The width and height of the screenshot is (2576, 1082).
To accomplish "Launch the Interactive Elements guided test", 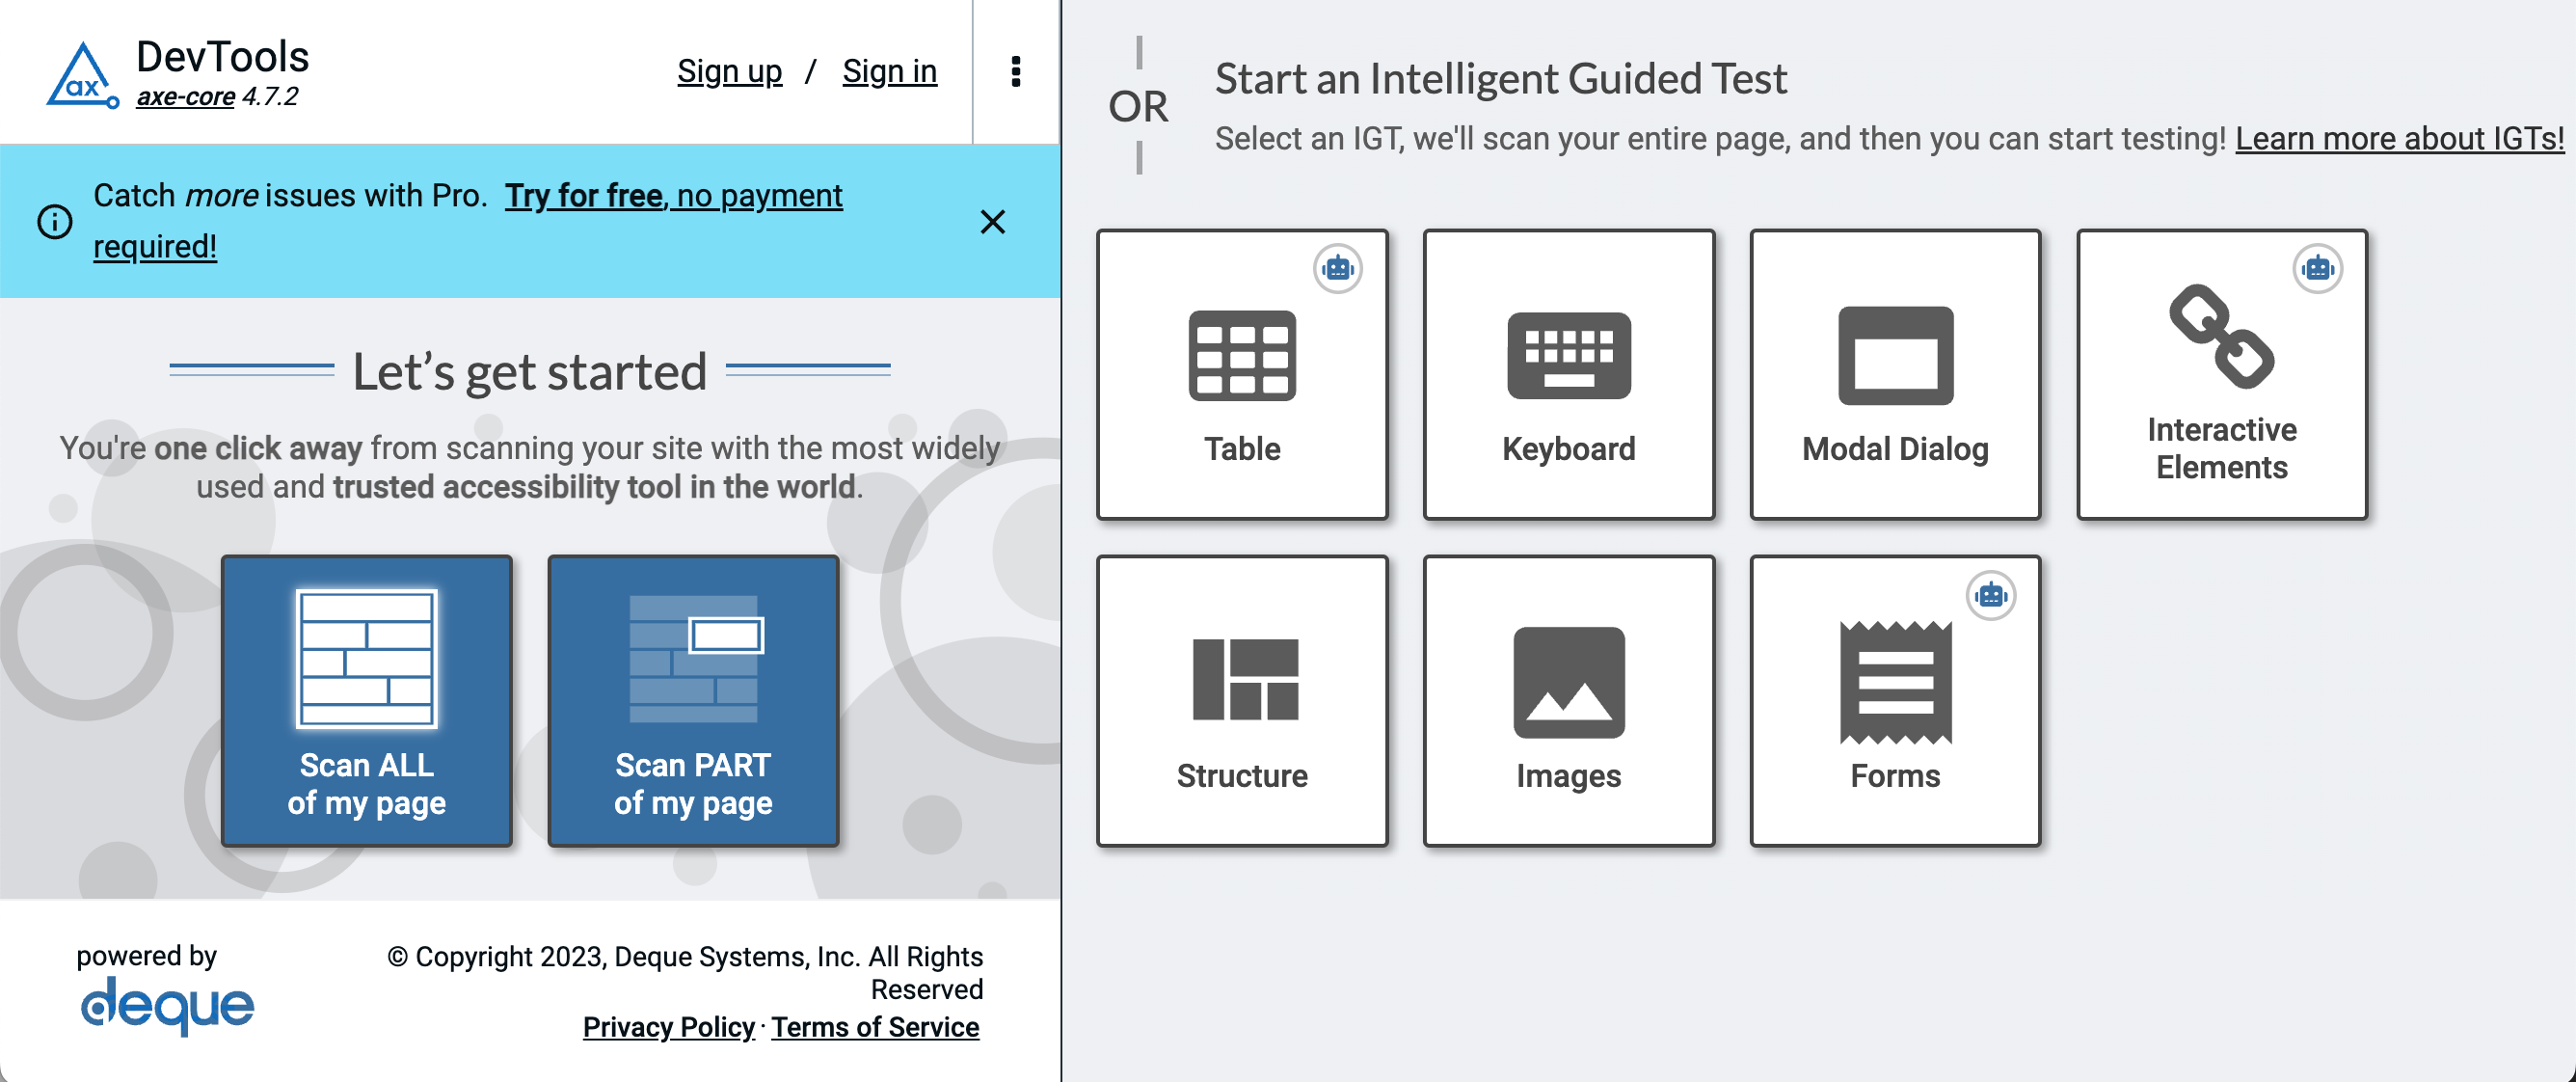I will tap(2221, 375).
